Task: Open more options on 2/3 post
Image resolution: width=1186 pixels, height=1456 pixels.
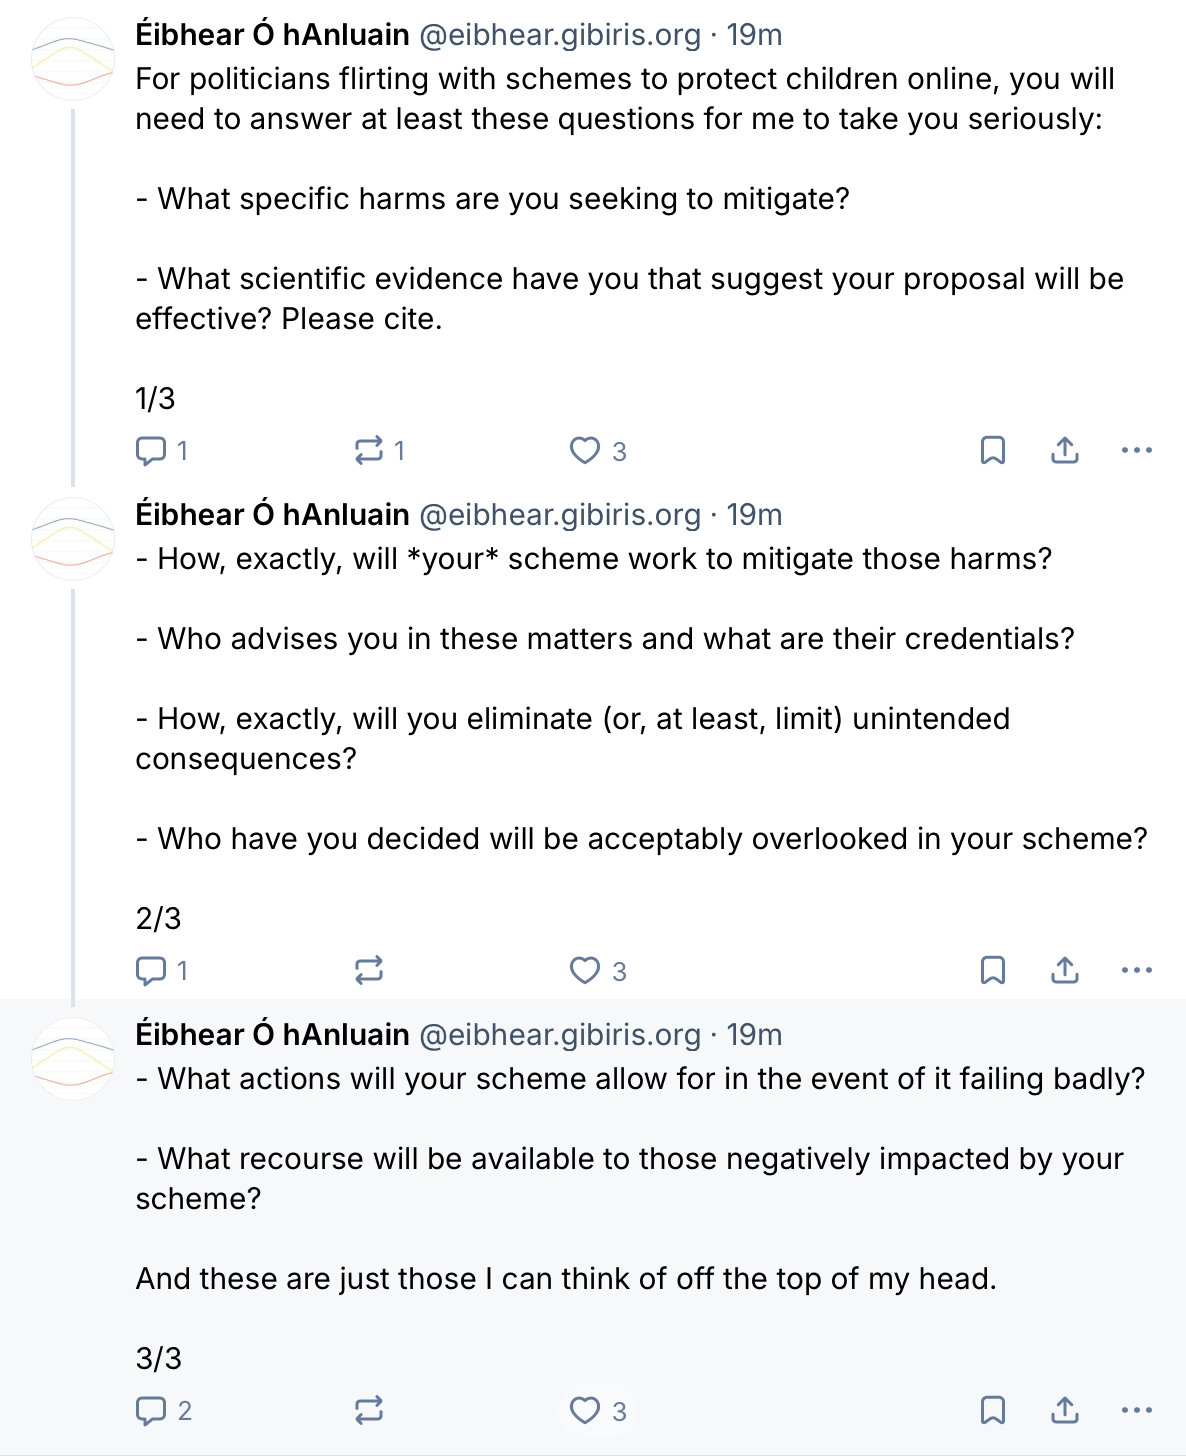Action: pyautogui.click(x=1137, y=971)
